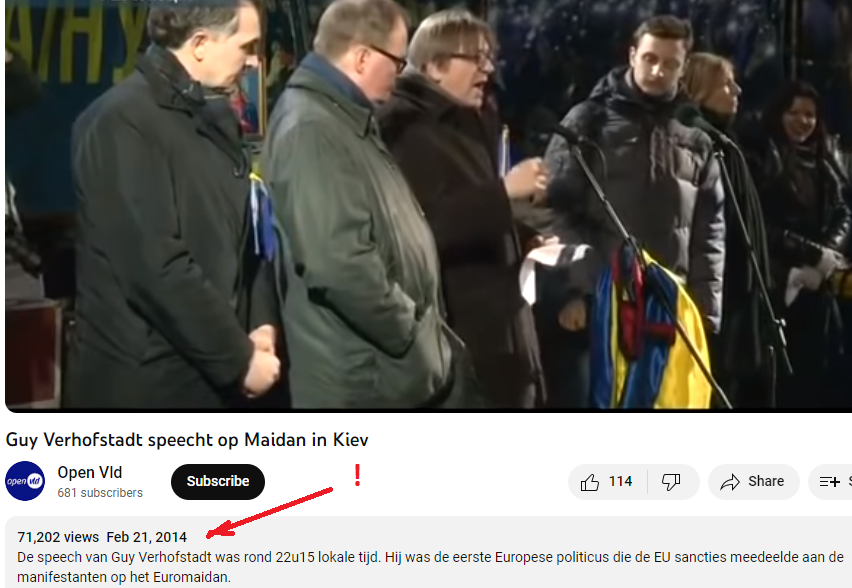Screen dimensions: 852x588
Task: Subscribe to the Open Vld channel
Action: tap(218, 481)
